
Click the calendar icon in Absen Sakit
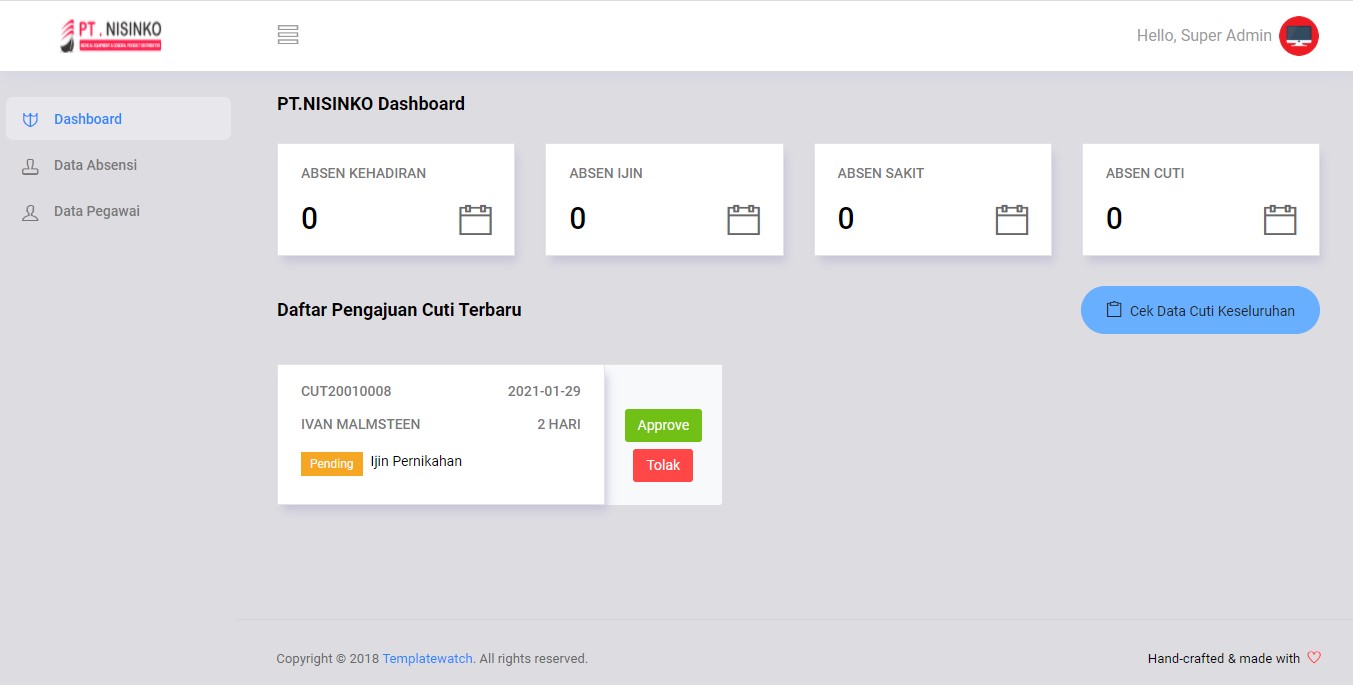pos(1011,219)
